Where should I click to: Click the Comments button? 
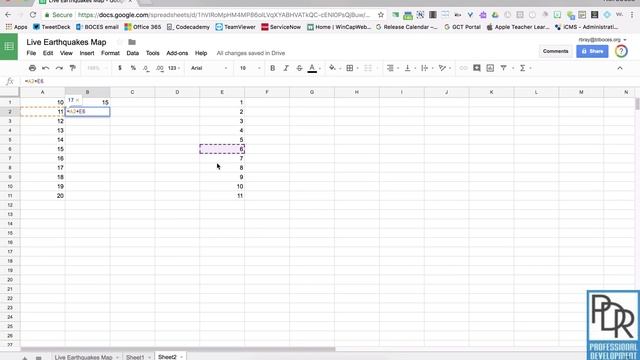[x=555, y=51]
